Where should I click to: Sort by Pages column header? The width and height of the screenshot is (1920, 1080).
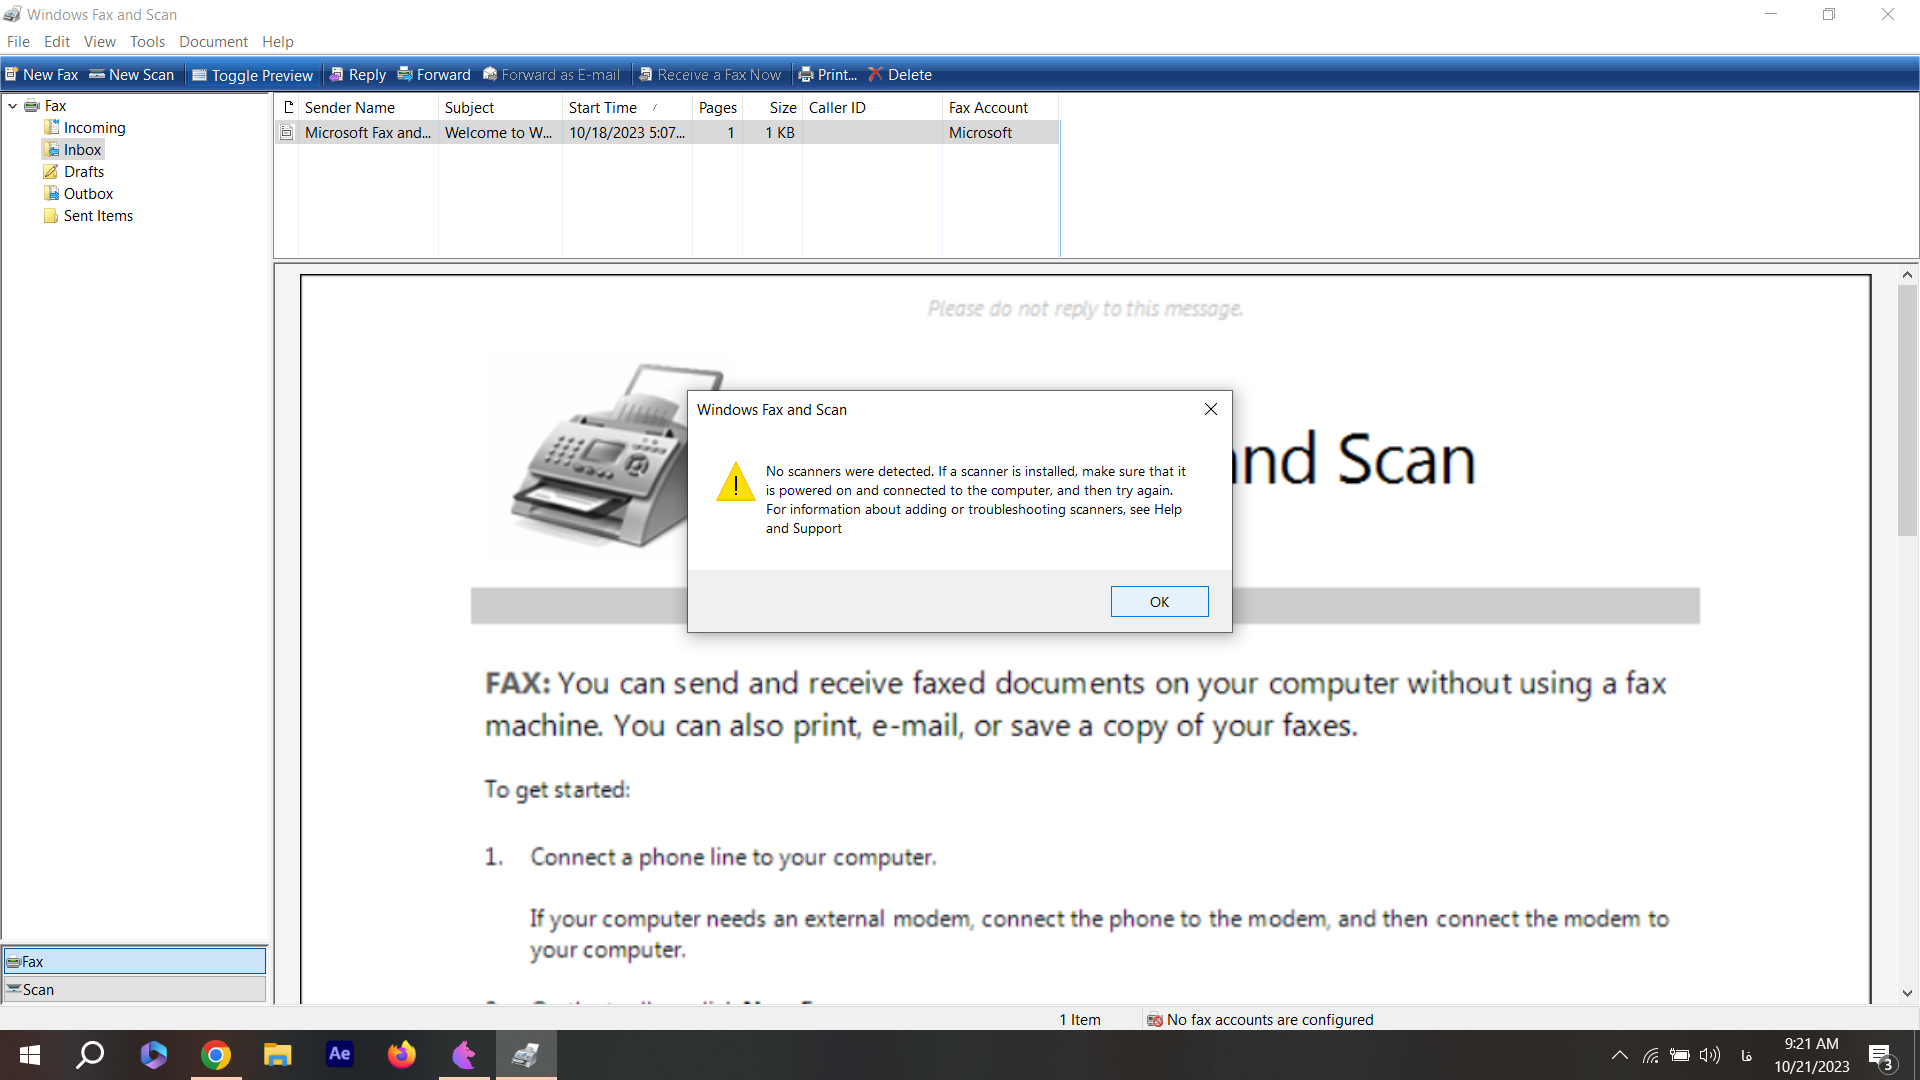717,107
